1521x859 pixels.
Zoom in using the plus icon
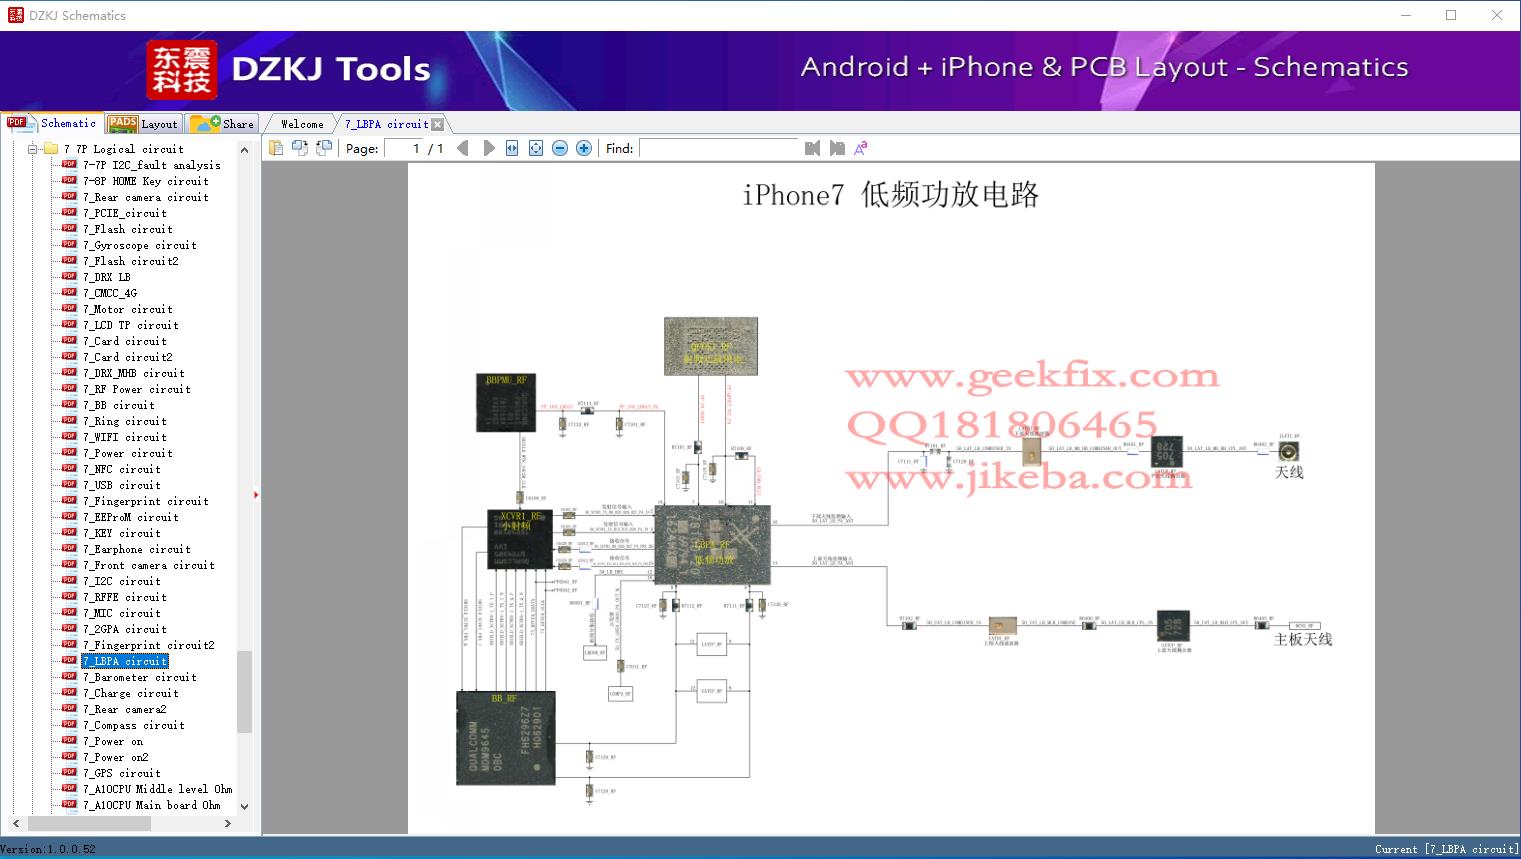pyautogui.click(x=584, y=148)
